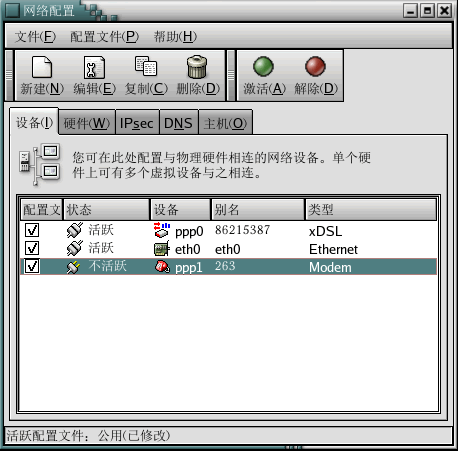This screenshot has width=458, height=451.
Task: Click the green 激活(A) activate button
Action: coord(263,66)
